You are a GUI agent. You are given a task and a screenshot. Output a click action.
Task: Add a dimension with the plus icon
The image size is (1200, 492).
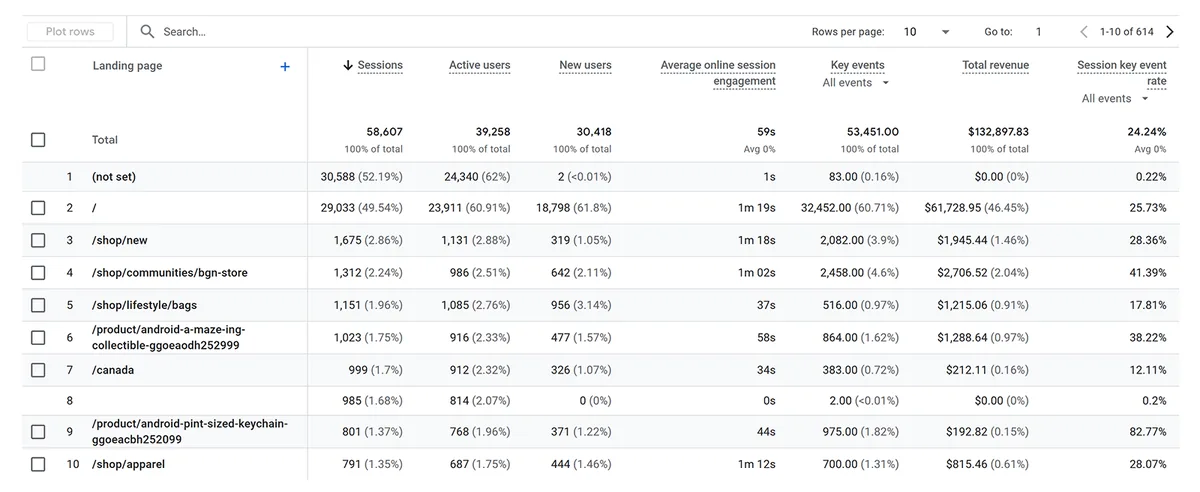pos(285,66)
